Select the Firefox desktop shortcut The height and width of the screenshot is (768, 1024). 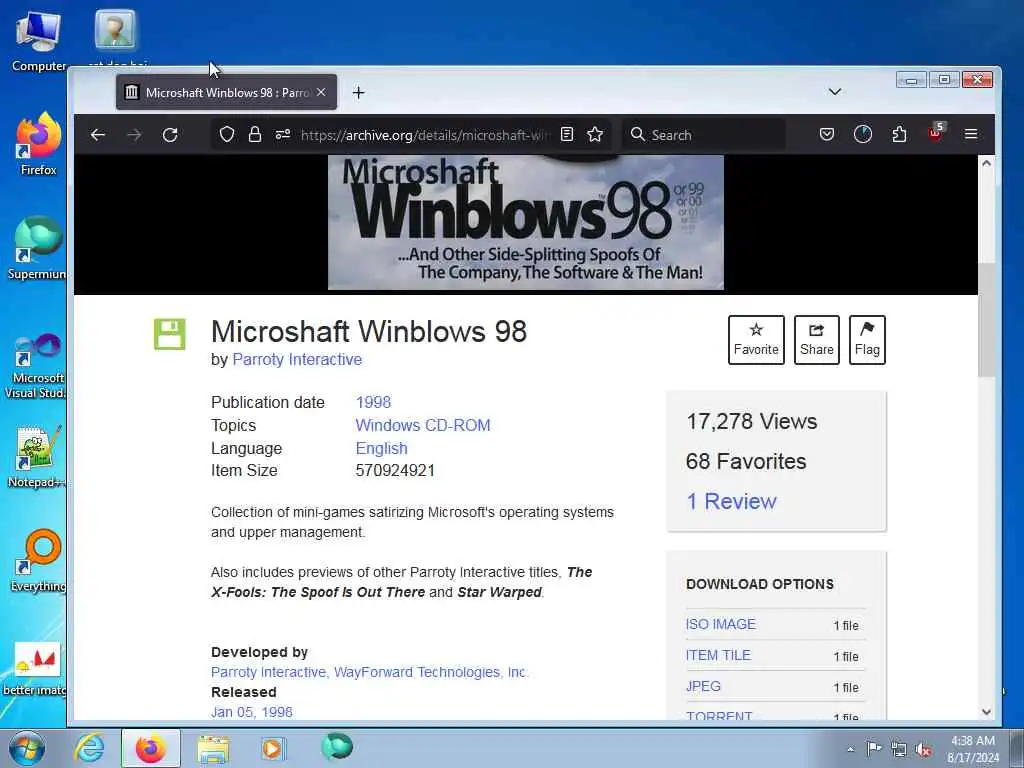pyautogui.click(x=38, y=145)
